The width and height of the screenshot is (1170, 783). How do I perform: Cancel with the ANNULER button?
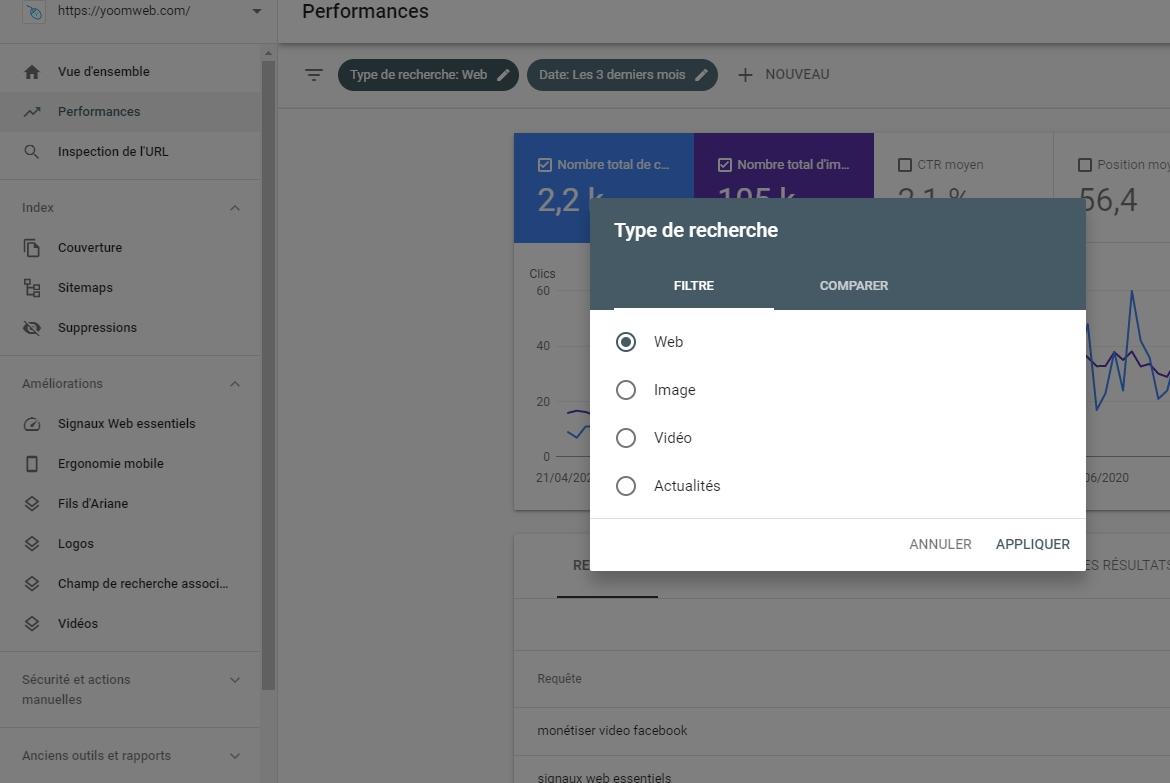click(x=940, y=544)
